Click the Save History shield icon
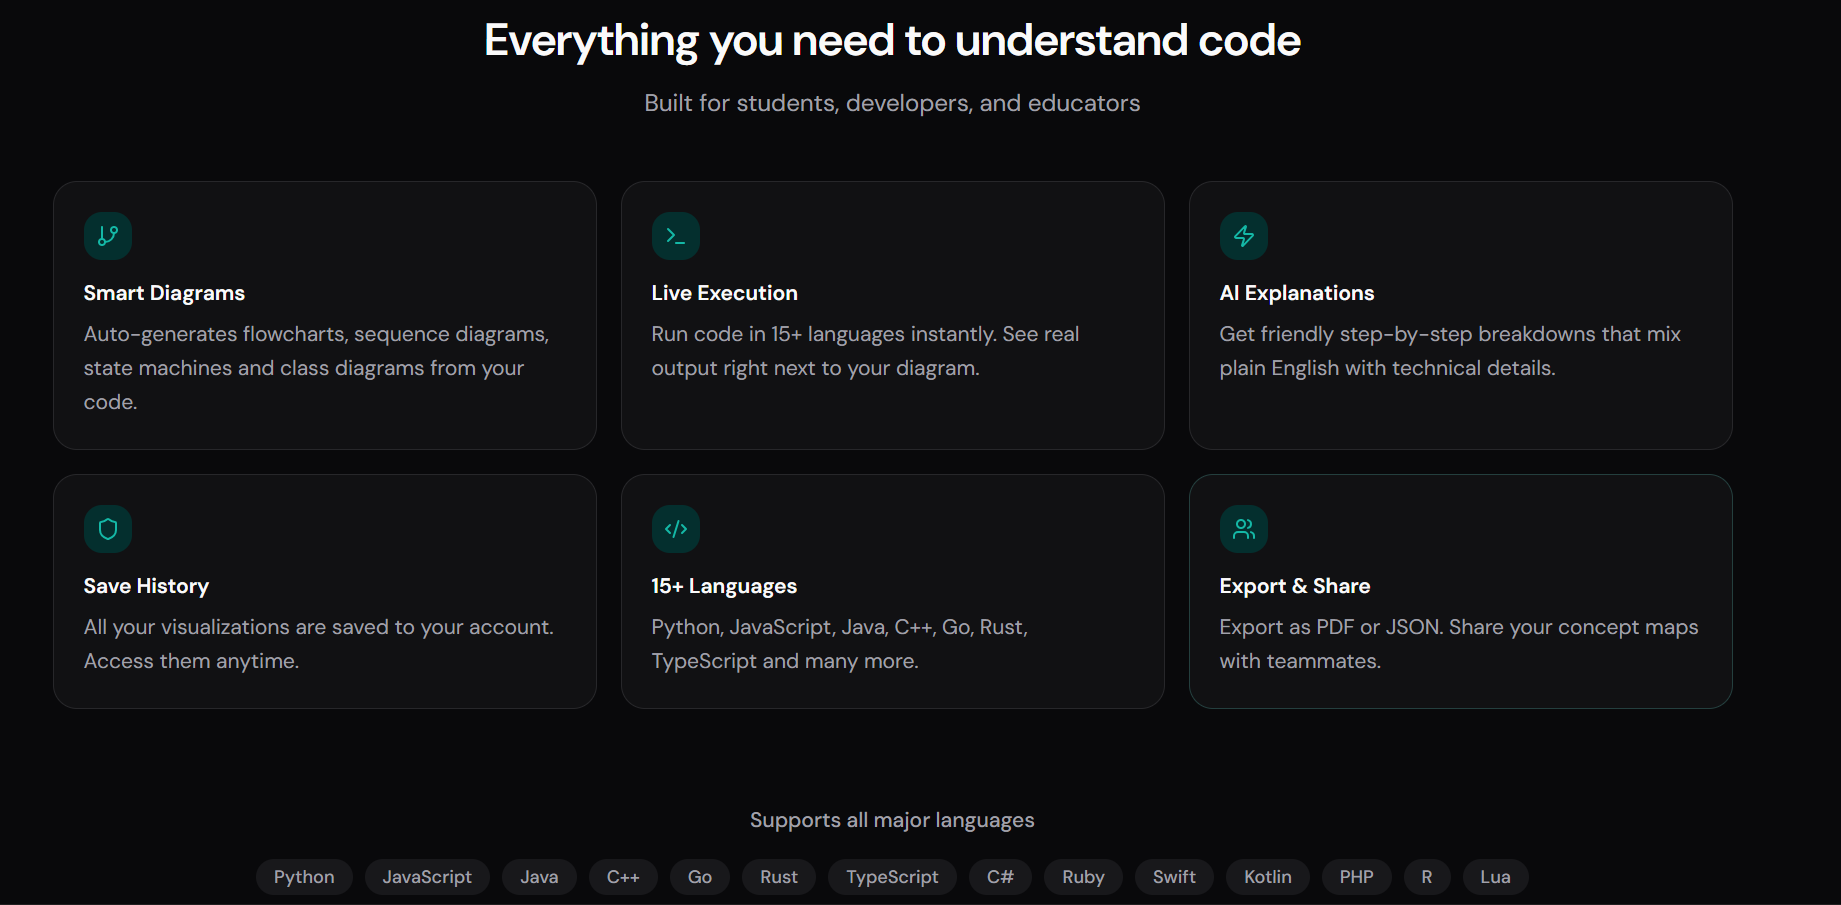The height and width of the screenshot is (905, 1841). point(108,529)
